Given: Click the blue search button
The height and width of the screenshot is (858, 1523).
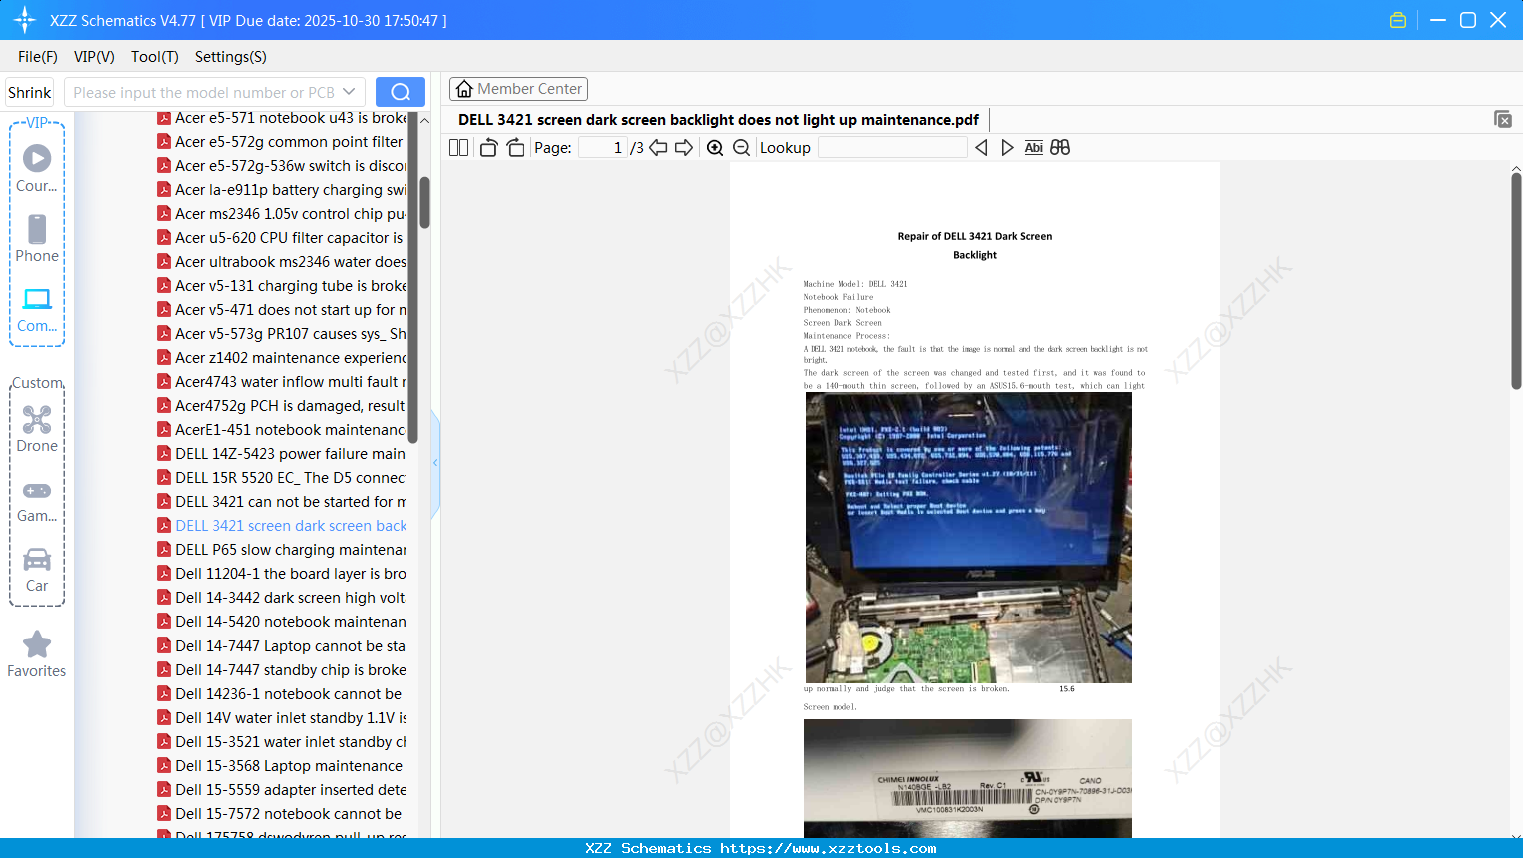Looking at the screenshot, I should [x=400, y=92].
